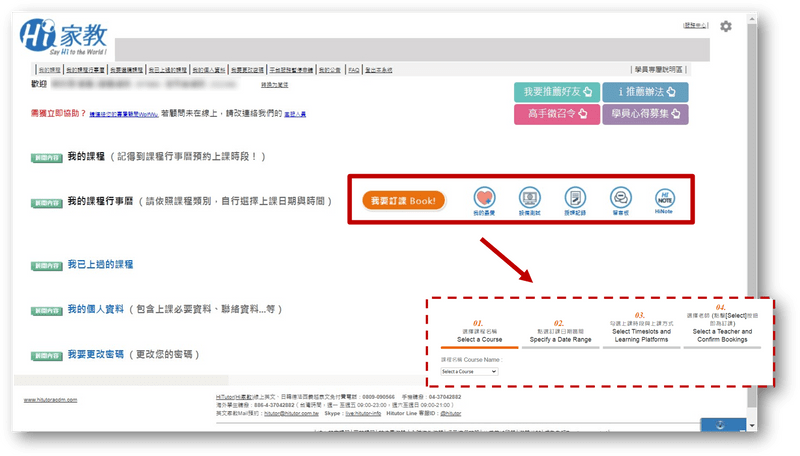Select step 03 Select Timeslots and Learning Platforms
The width and height of the screenshot is (800, 456).
click(x=638, y=330)
